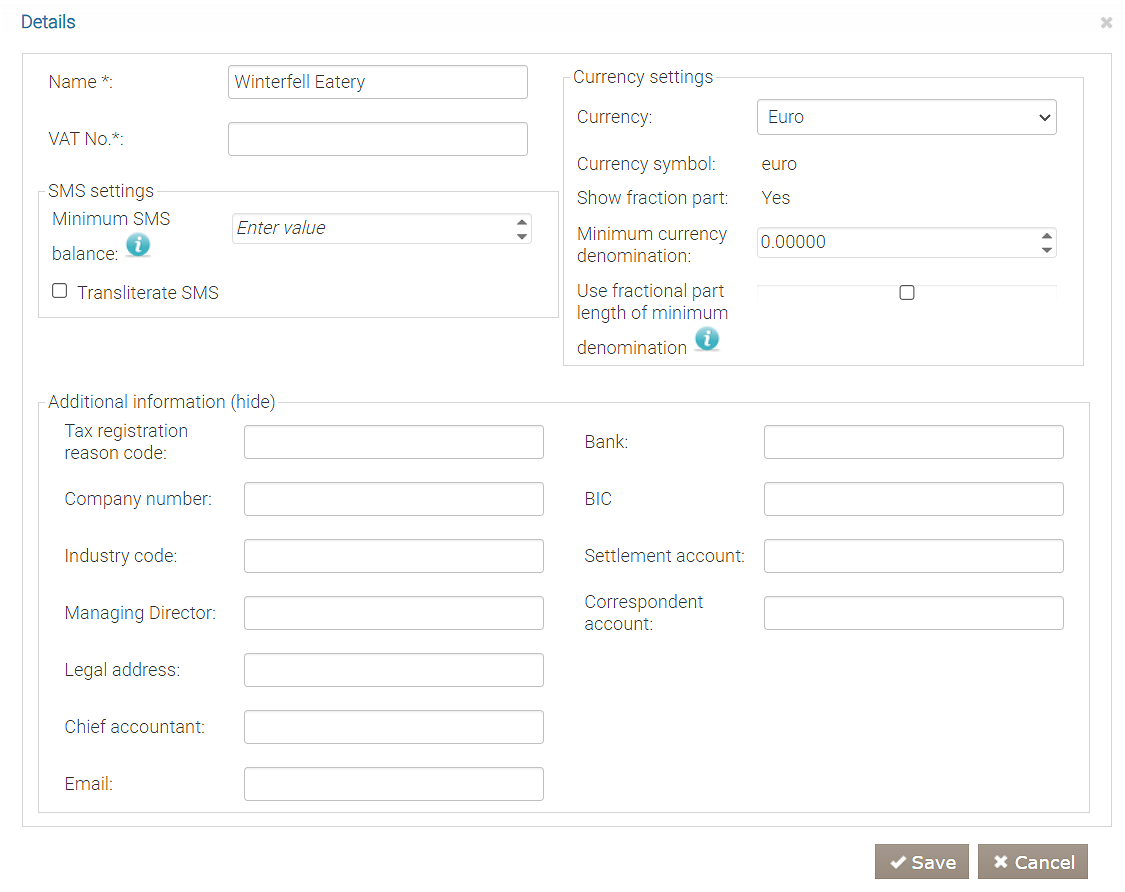This screenshot has height=892, width=1125.
Task: Click the Settlement account input box
Action: (913, 556)
